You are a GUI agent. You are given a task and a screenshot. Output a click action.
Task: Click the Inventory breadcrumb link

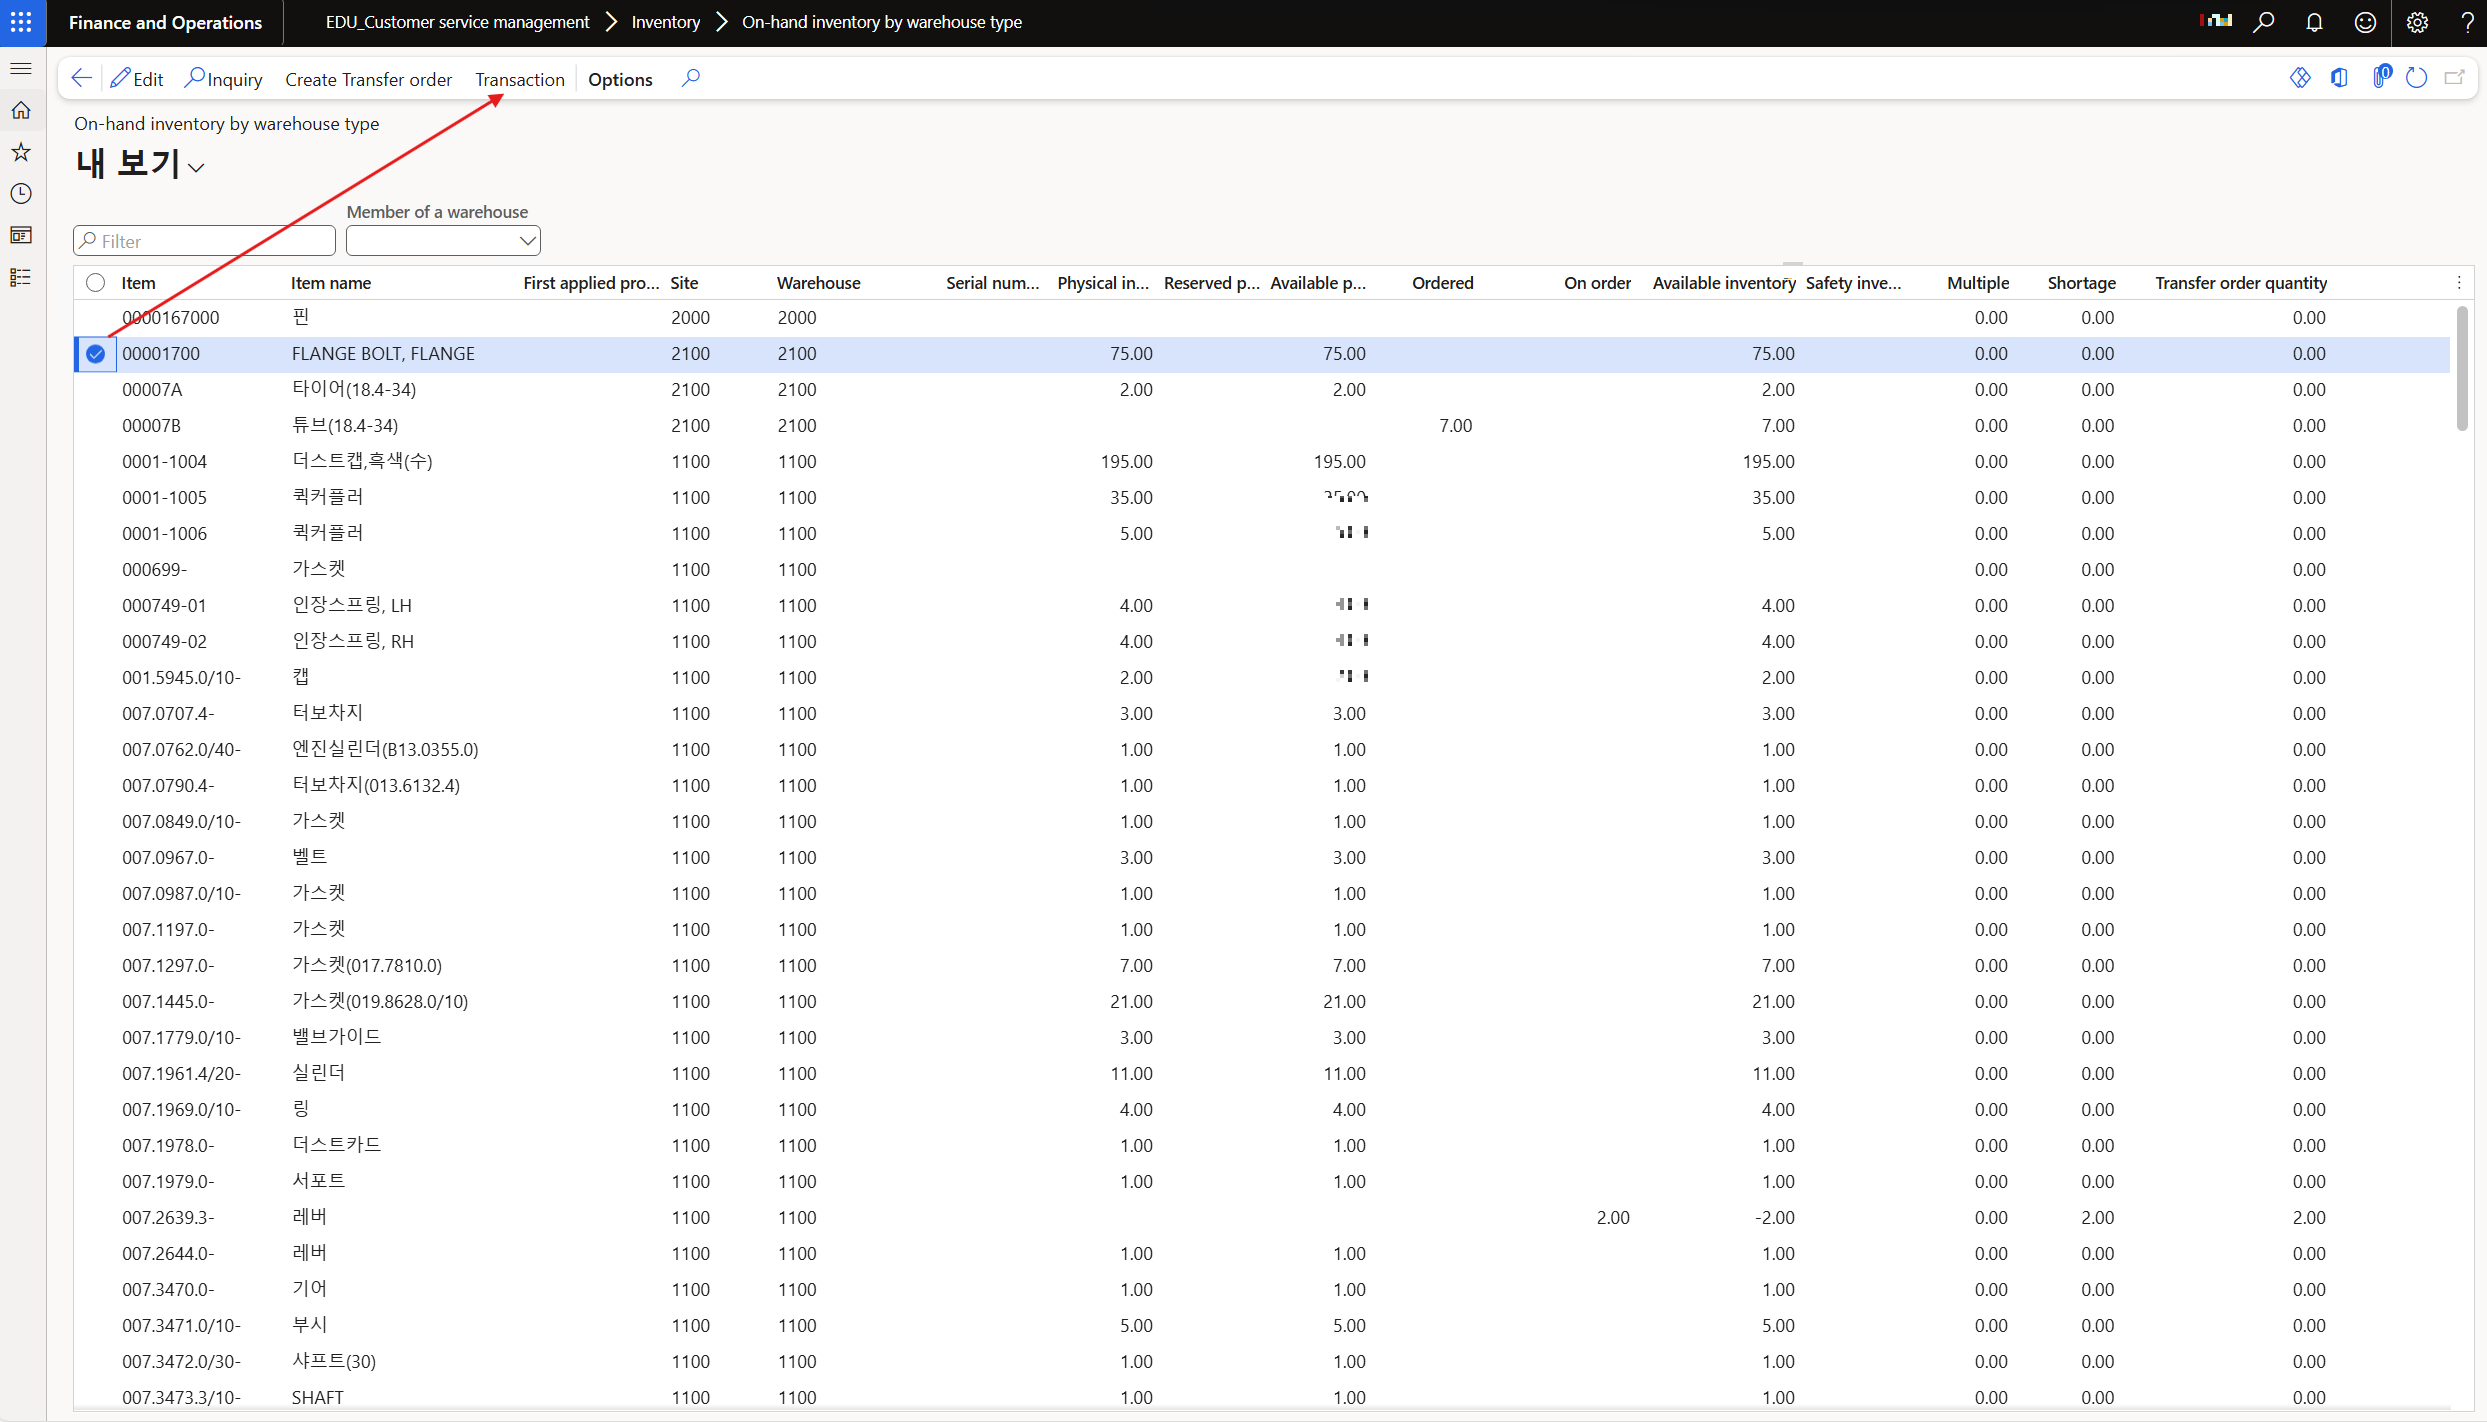tap(665, 22)
